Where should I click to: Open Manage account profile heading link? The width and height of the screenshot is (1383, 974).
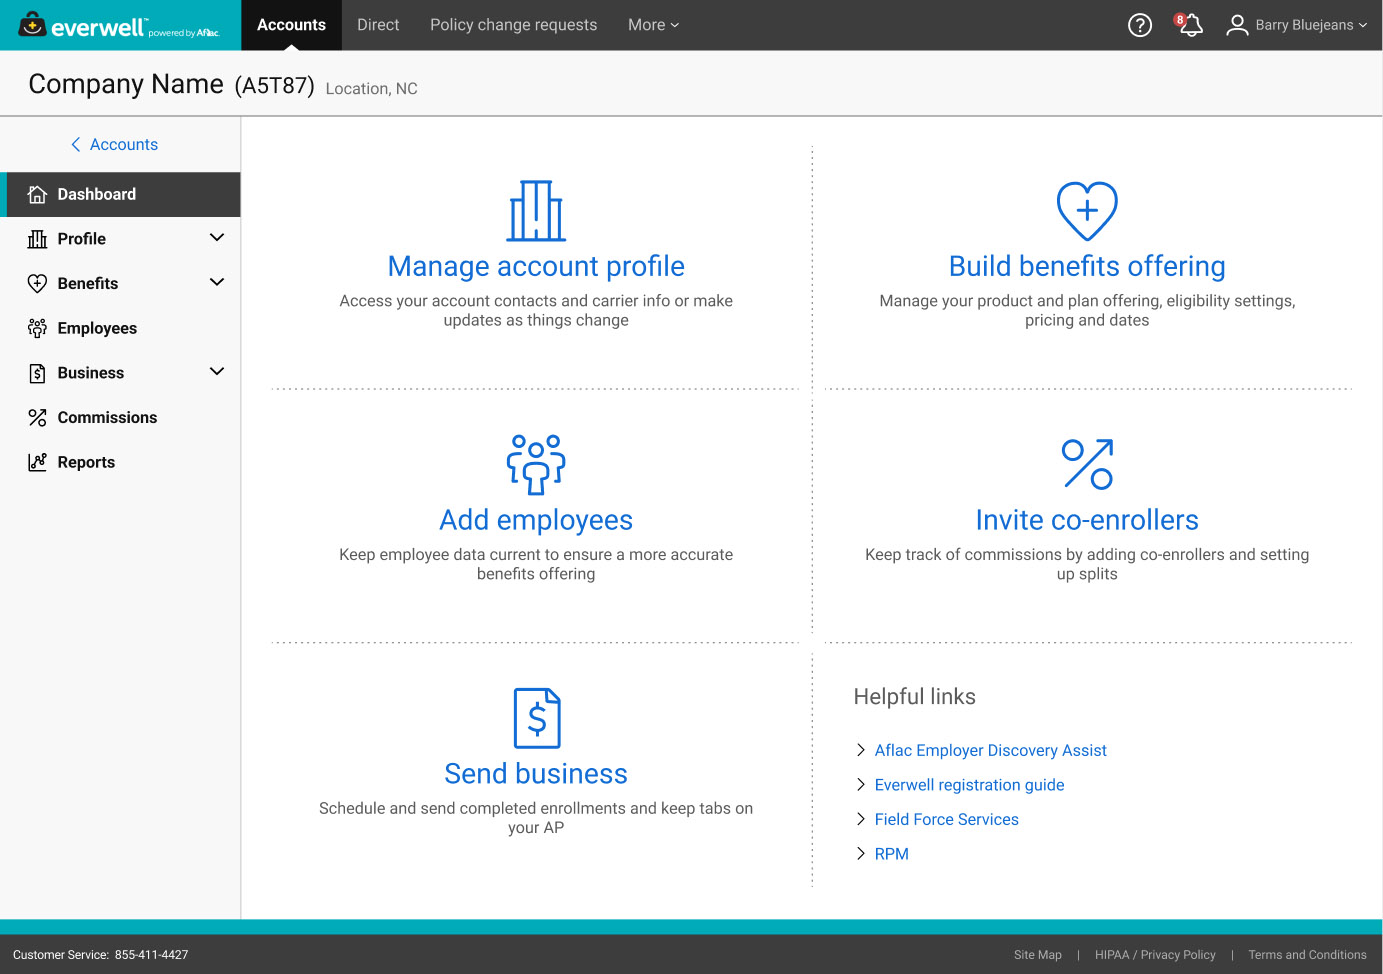(536, 266)
